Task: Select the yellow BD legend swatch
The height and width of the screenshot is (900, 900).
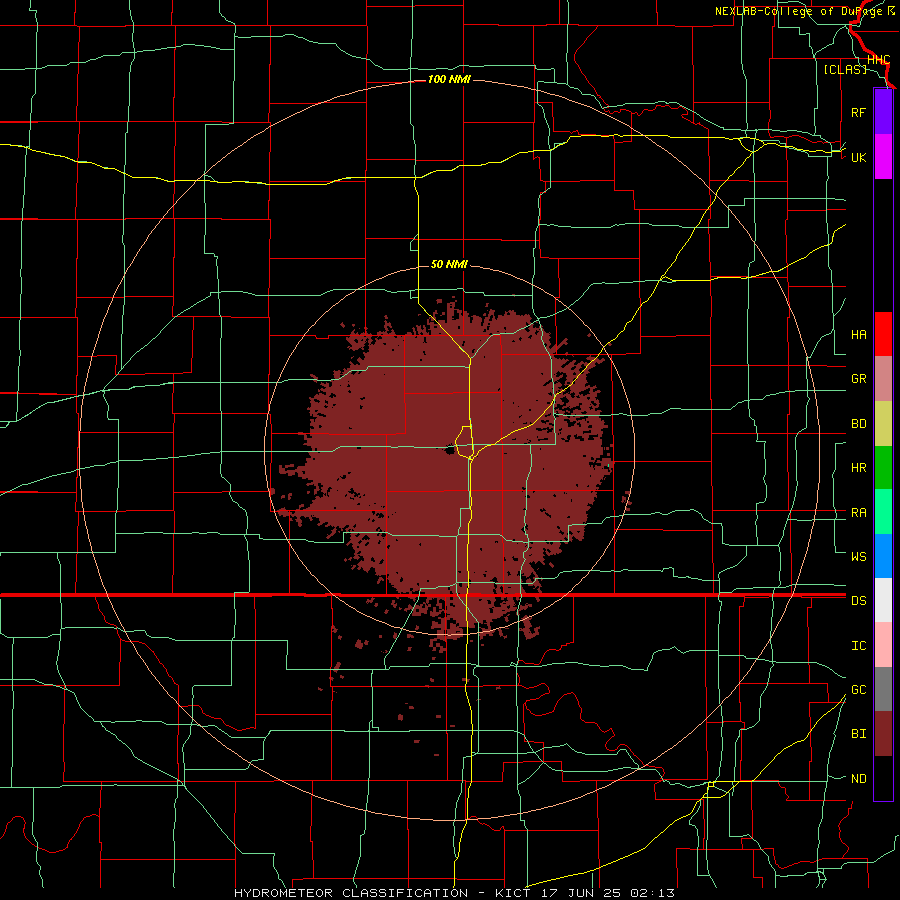Action: point(883,424)
